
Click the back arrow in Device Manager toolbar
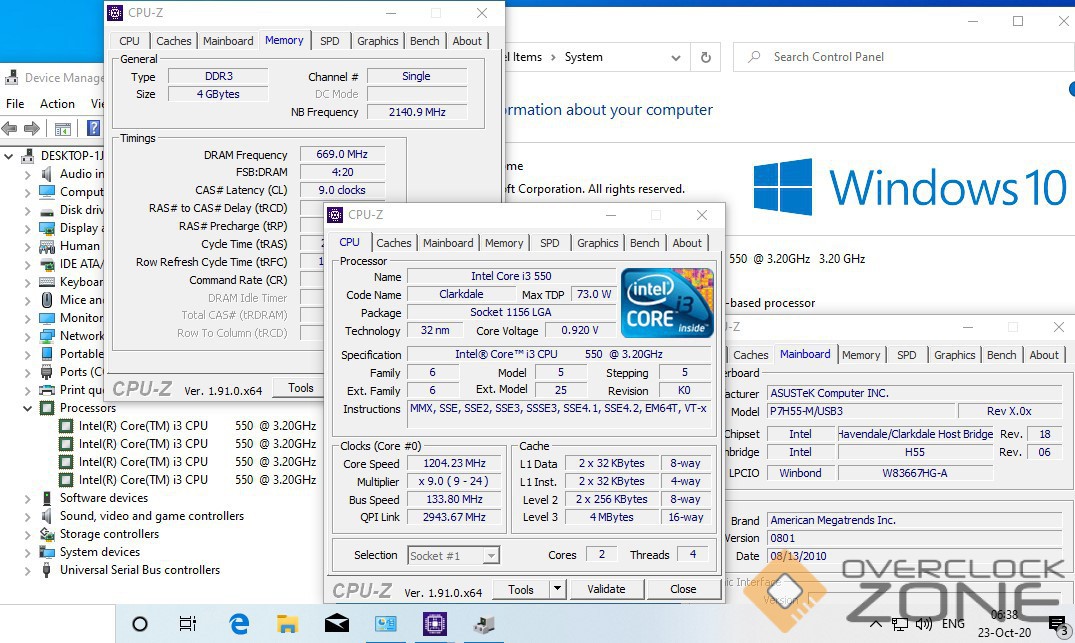pyautogui.click(x=10, y=128)
